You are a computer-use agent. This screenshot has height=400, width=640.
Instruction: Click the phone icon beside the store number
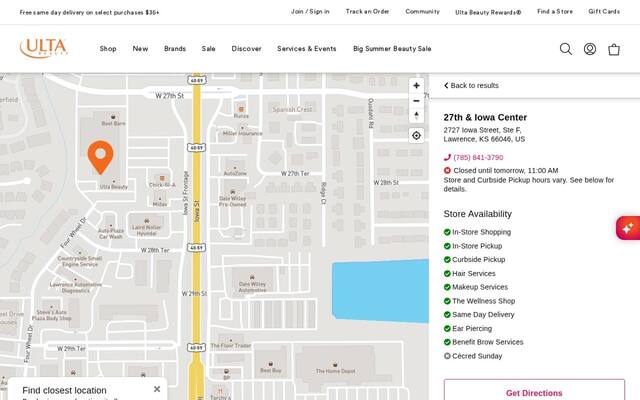(x=447, y=158)
